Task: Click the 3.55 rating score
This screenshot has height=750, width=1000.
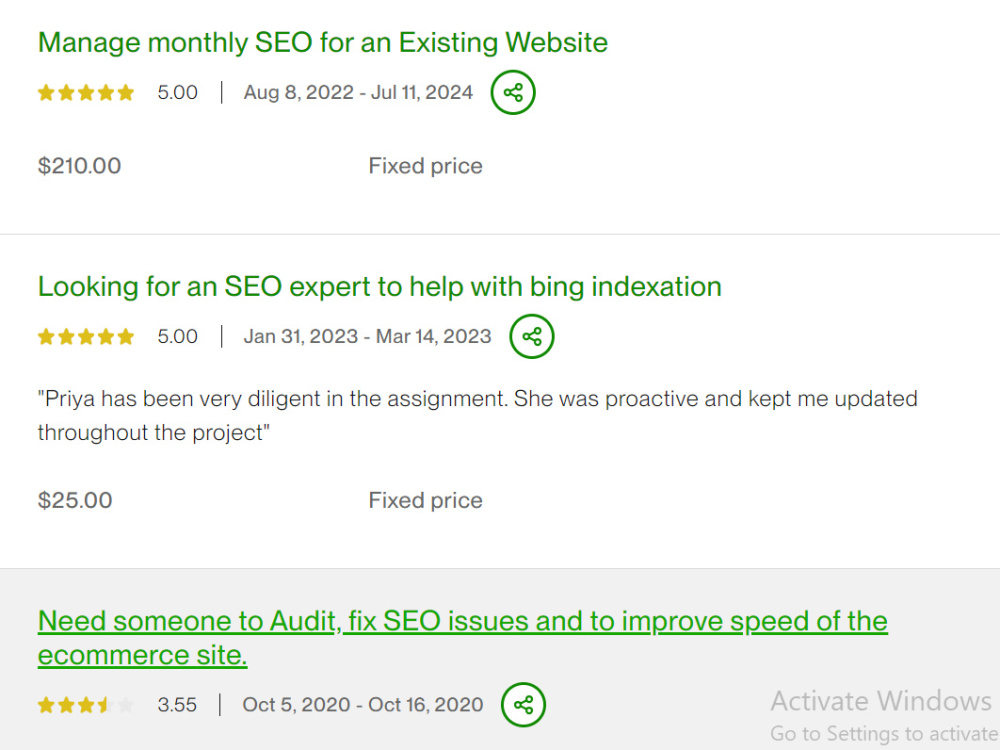Action: (177, 705)
